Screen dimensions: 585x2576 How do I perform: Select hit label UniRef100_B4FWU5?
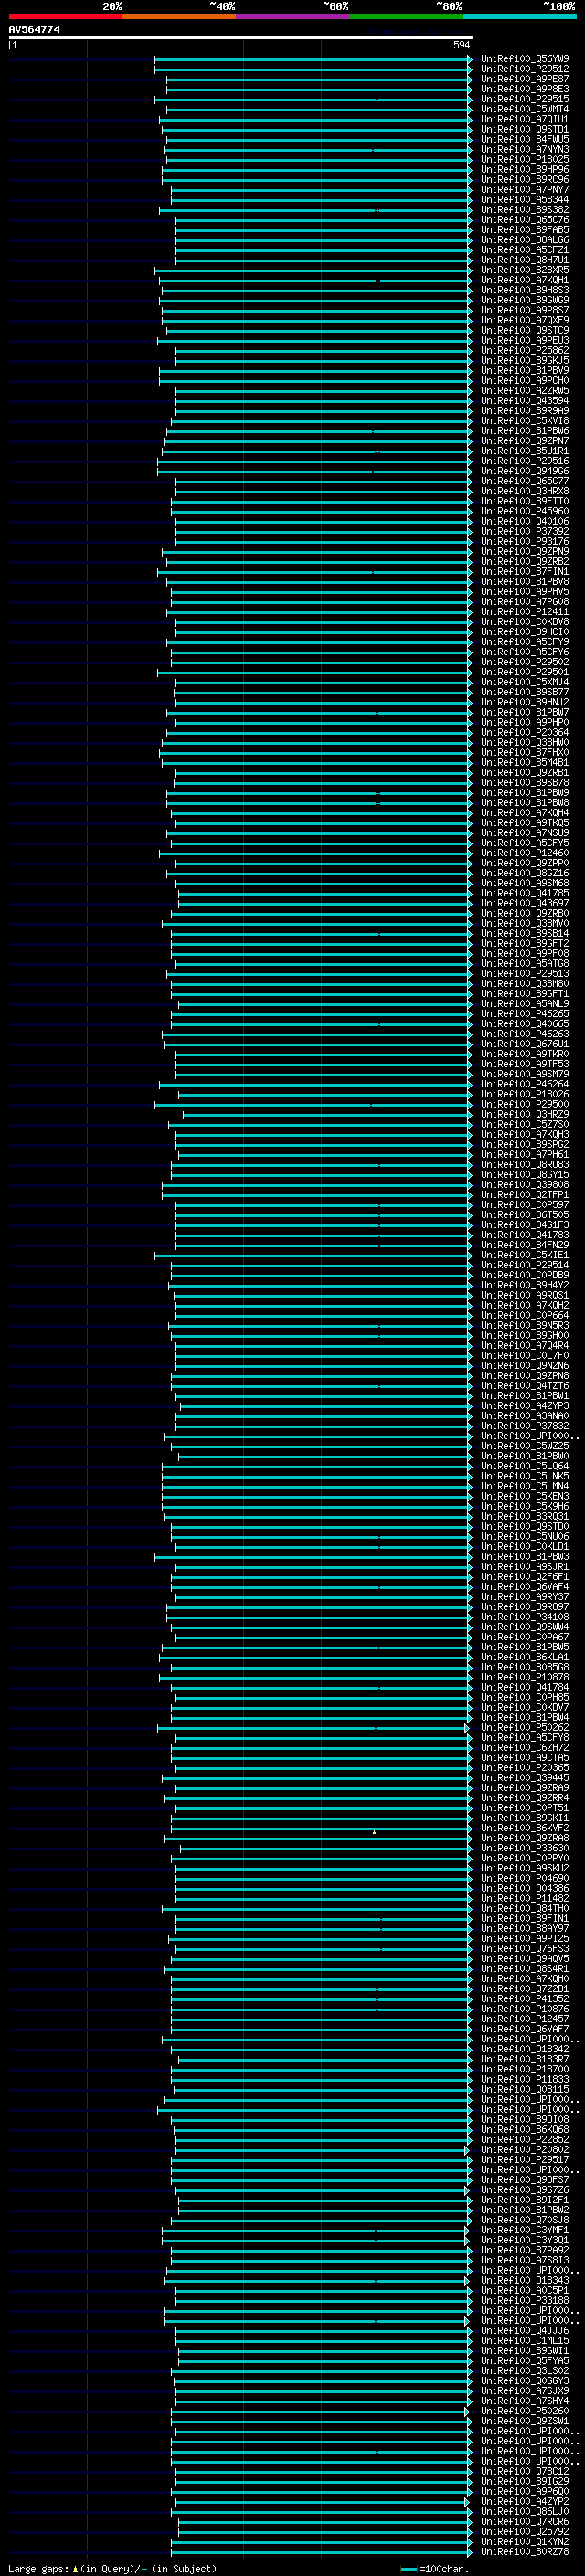pos(525,139)
